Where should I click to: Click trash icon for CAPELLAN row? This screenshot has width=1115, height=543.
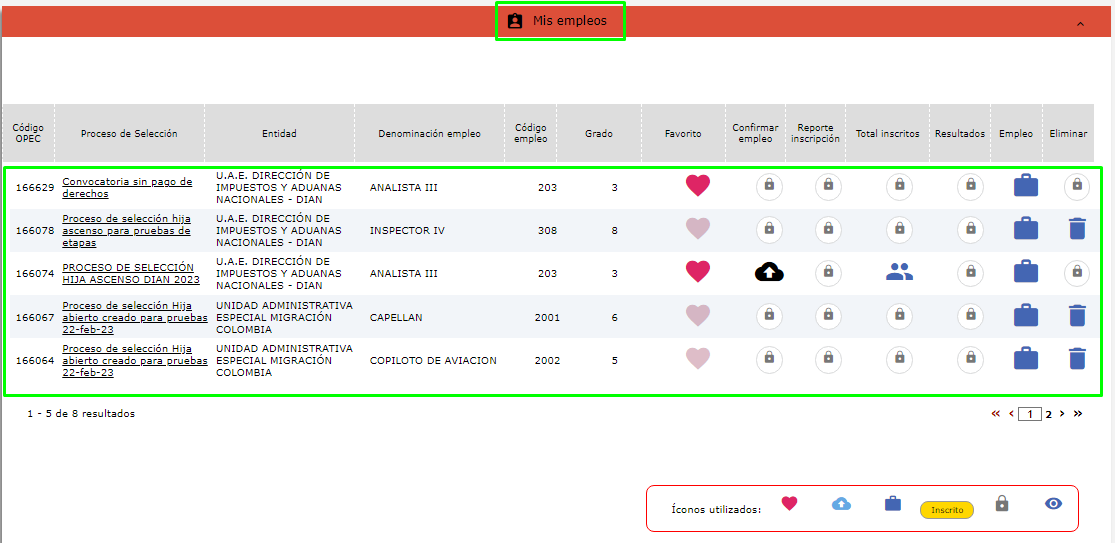pyautogui.click(x=1076, y=316)
